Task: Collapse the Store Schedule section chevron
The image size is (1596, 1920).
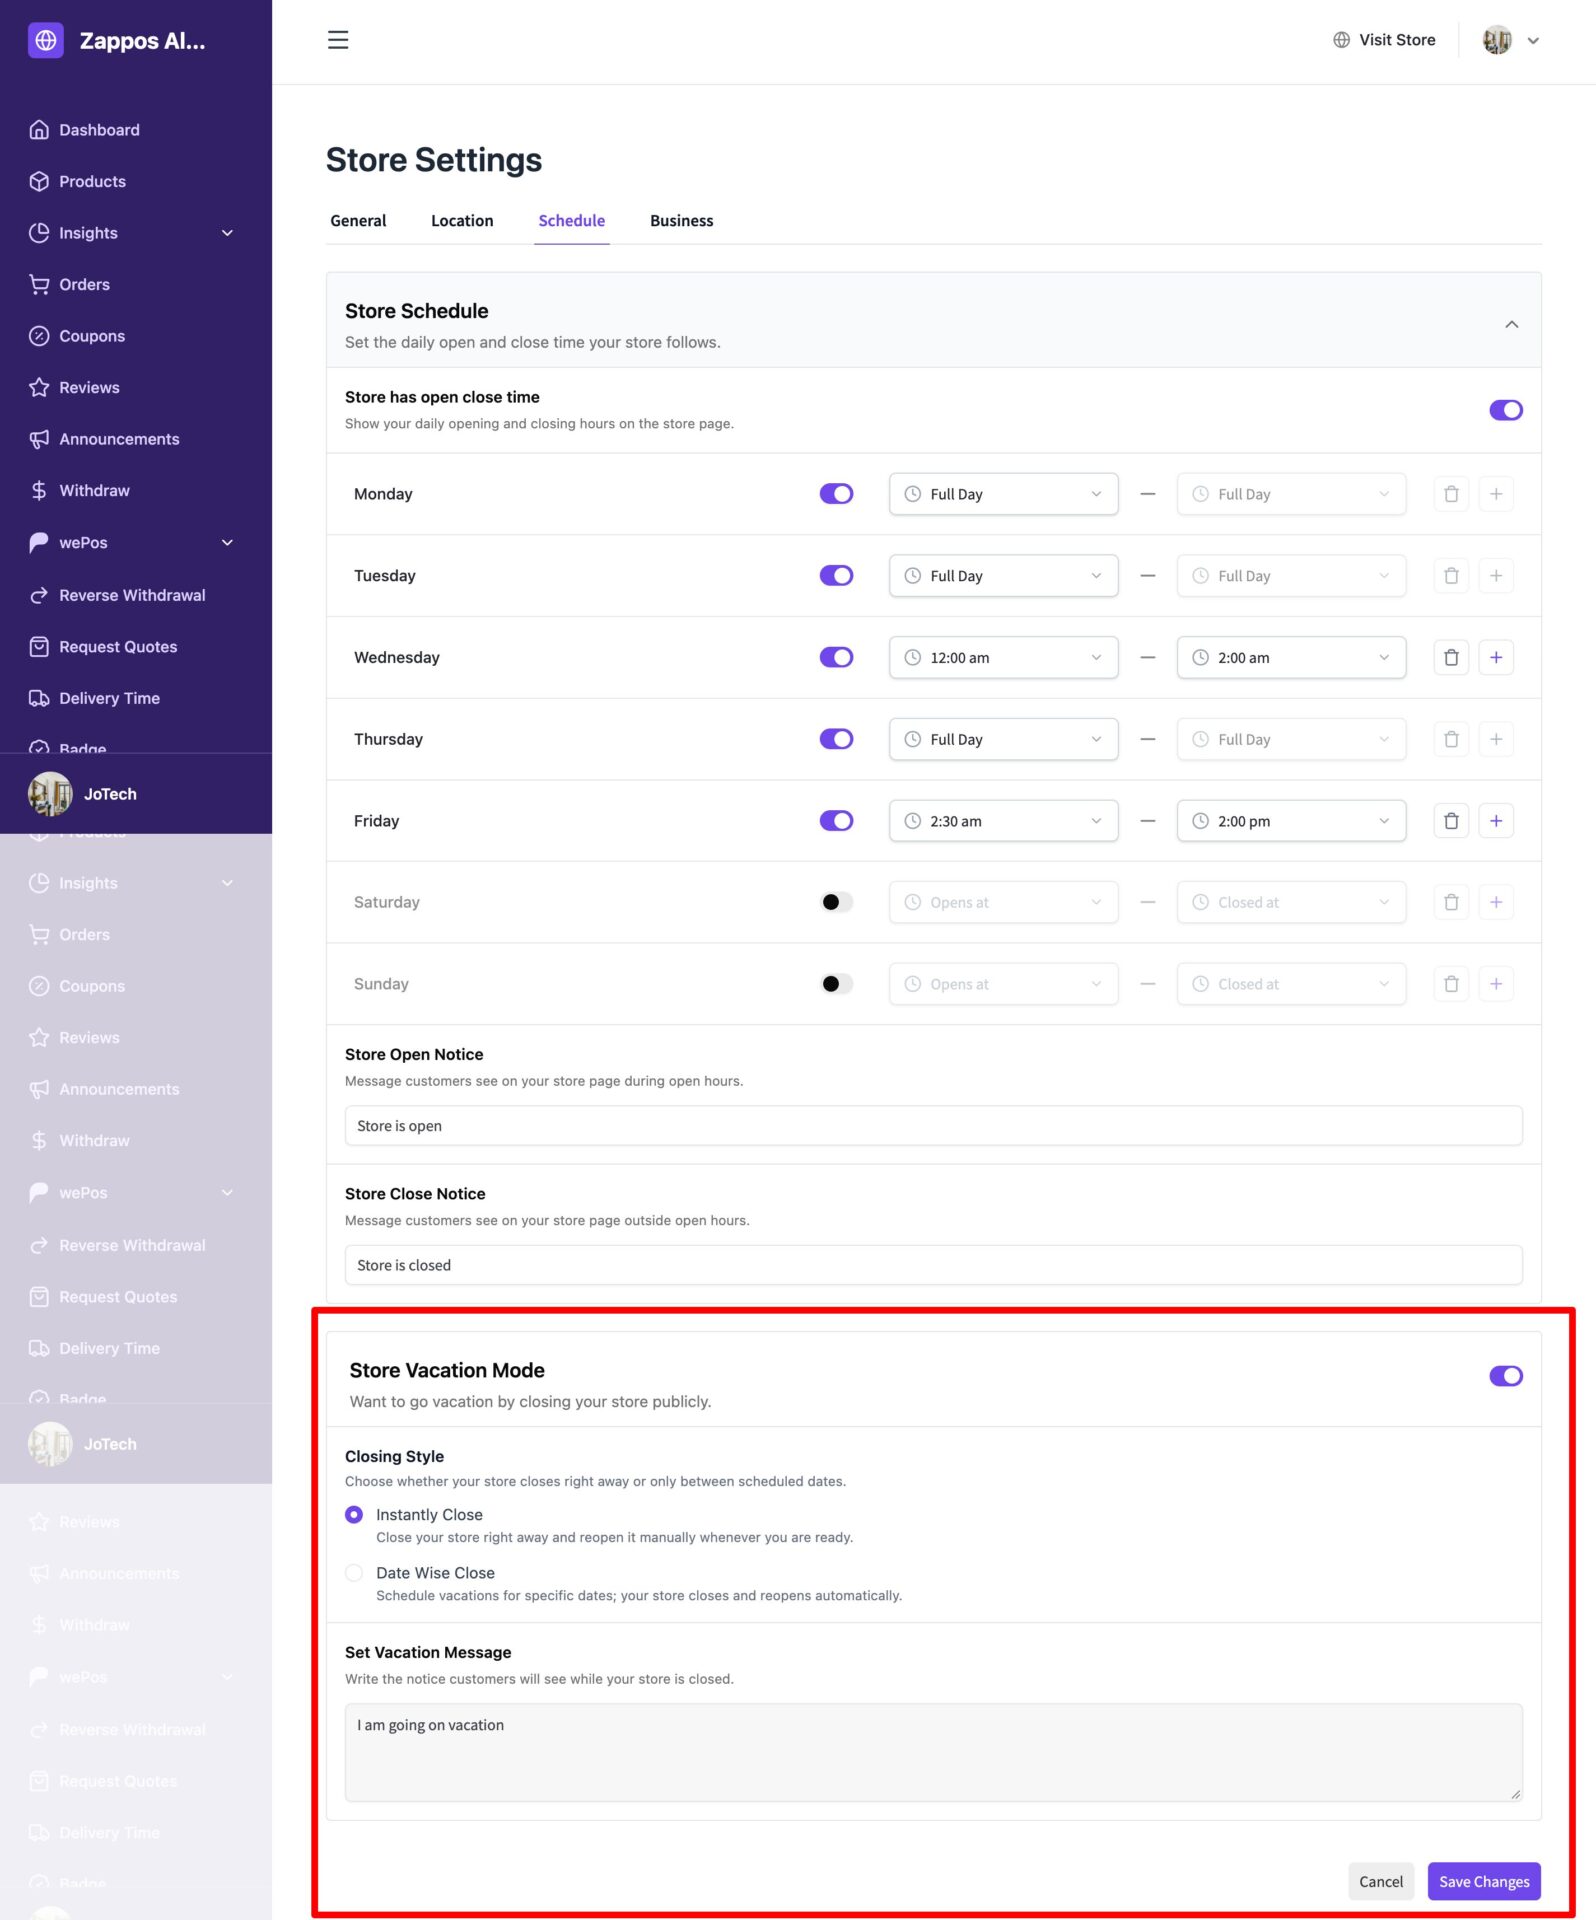Action: [1512, 325]
